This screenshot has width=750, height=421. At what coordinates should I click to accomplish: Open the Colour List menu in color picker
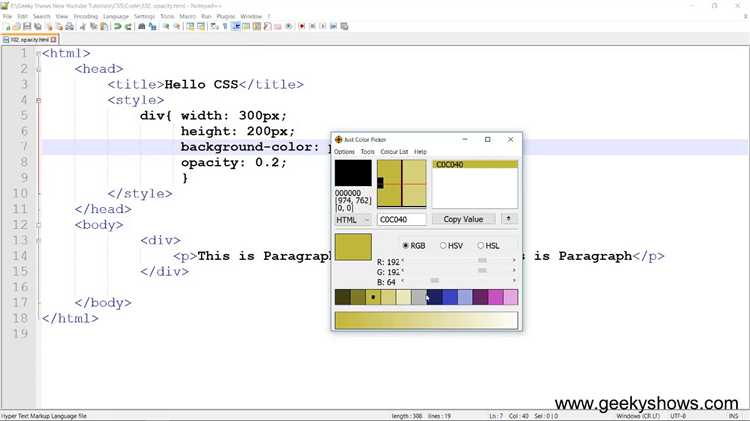pyautogui.click(x=394, y=152)
